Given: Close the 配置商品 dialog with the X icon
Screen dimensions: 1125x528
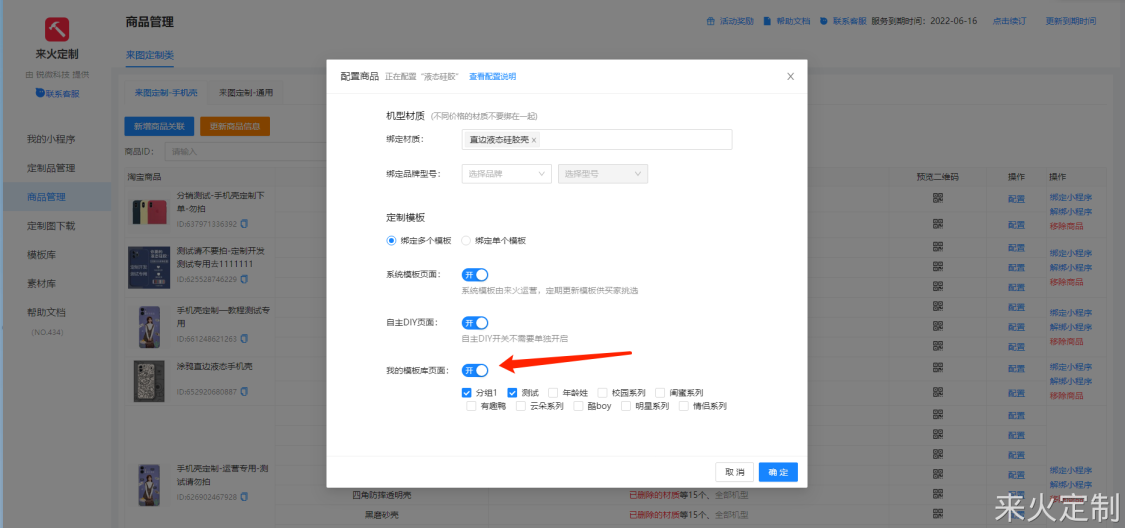Looking at the screenshot, I should [790, 76].
